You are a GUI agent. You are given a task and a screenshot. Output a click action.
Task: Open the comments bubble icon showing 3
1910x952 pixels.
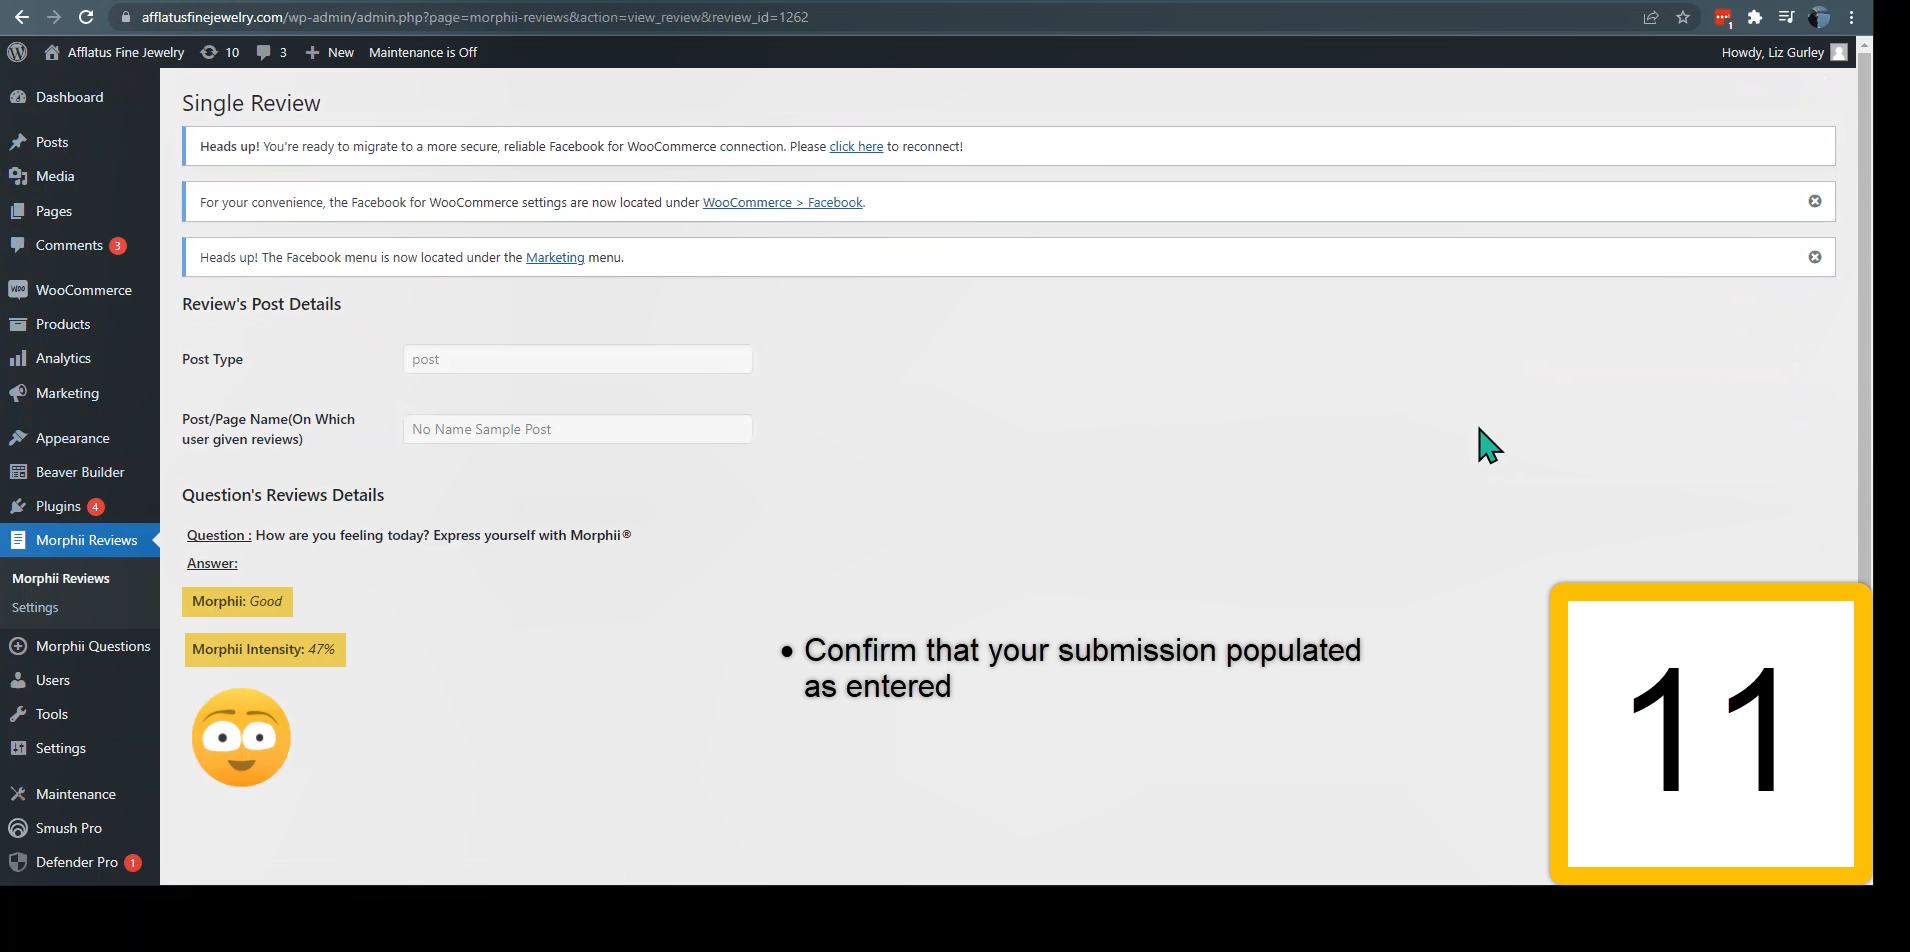pos(263,52)
